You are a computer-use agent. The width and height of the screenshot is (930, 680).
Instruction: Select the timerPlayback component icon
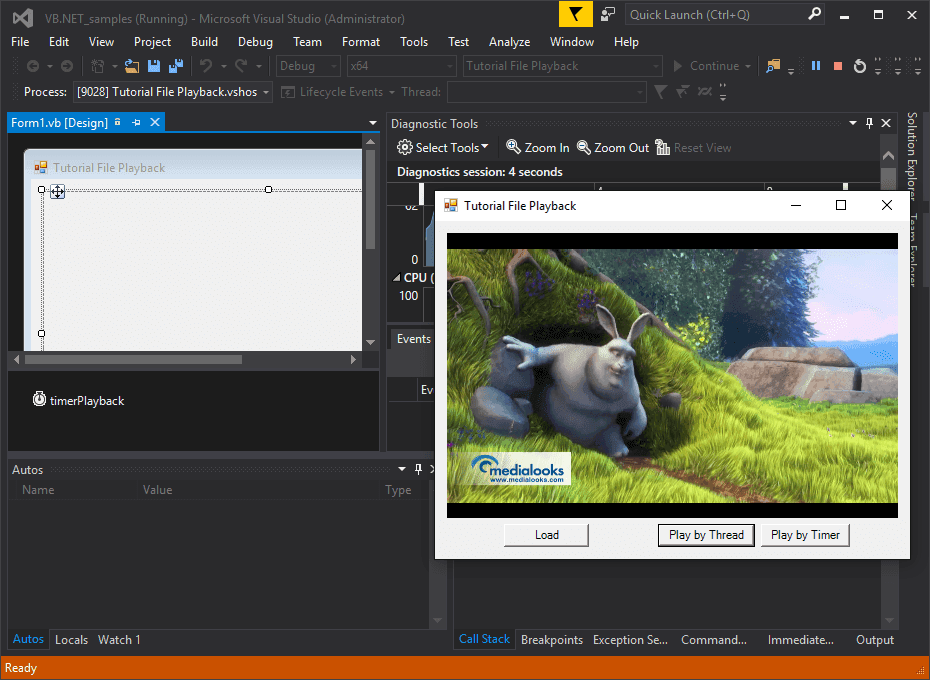39,399
